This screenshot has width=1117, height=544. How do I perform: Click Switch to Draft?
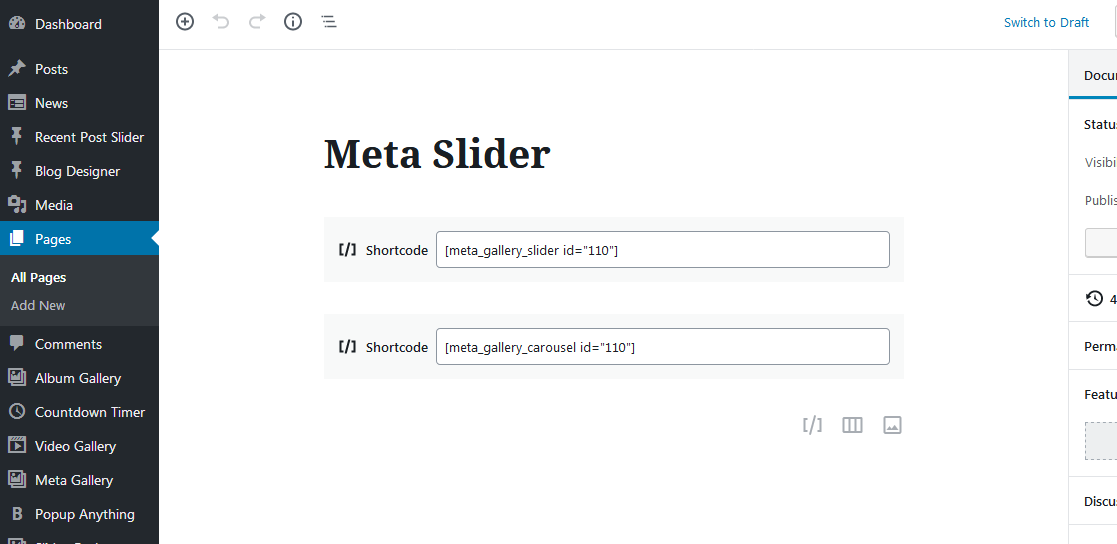(x=1046, y=23)
